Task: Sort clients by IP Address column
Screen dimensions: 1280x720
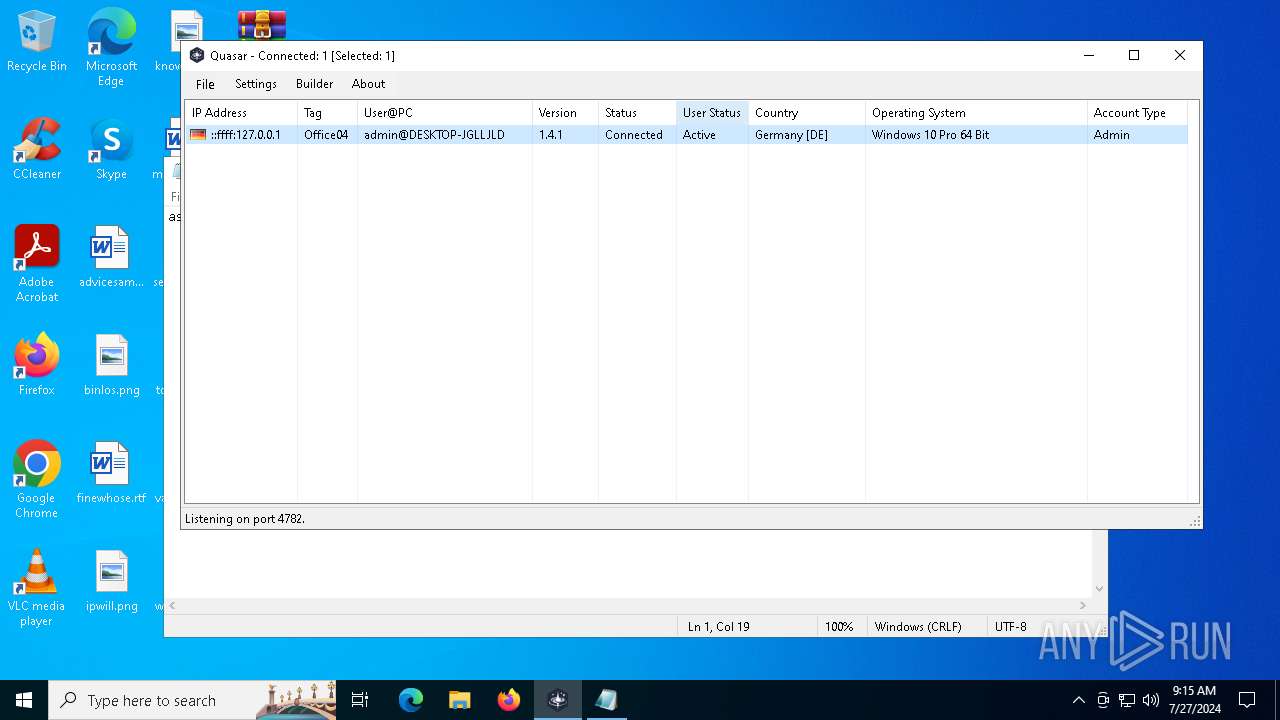Action: (x=241, y=113)
